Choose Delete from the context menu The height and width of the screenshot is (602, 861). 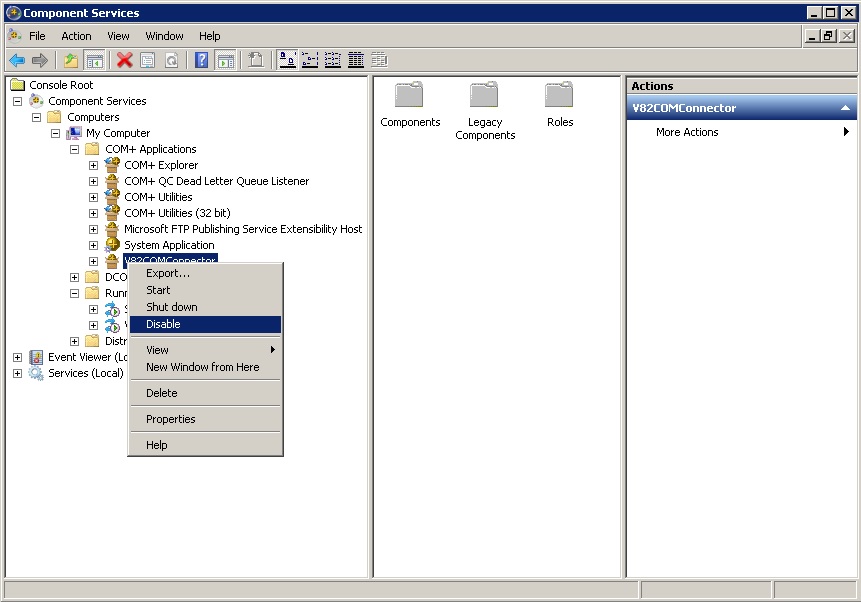click(205, 393)
